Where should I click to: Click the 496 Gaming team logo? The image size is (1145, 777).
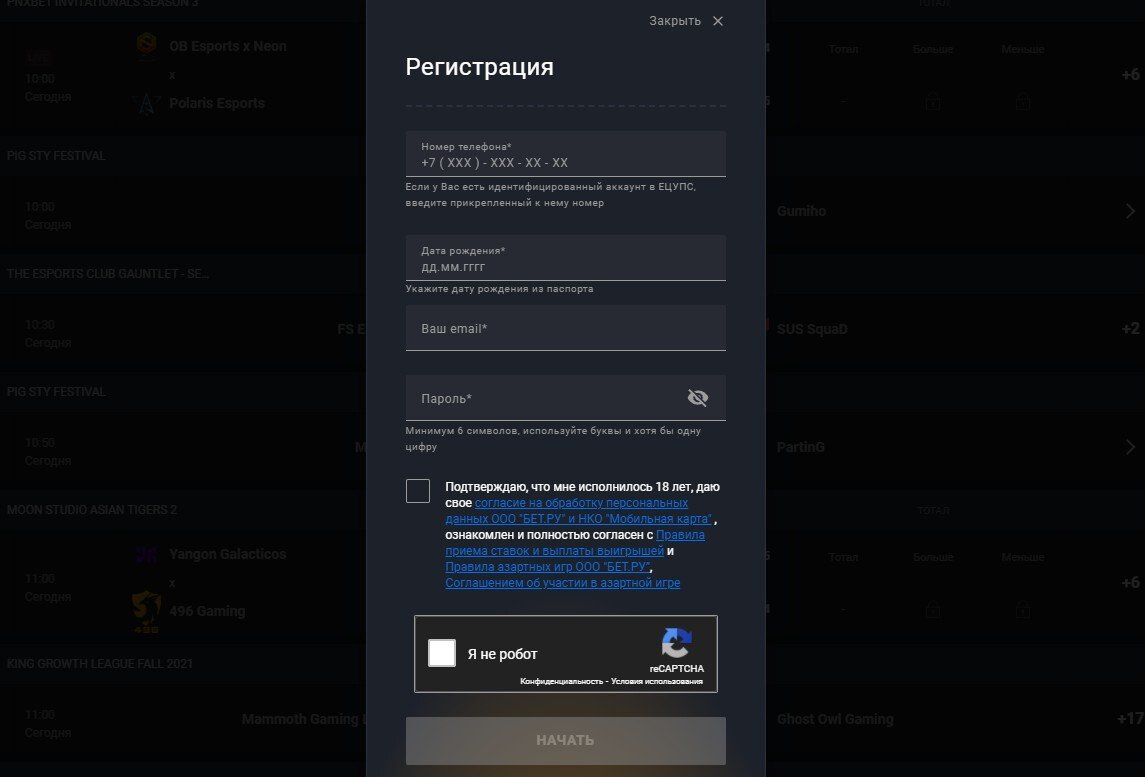click(146, 612)
